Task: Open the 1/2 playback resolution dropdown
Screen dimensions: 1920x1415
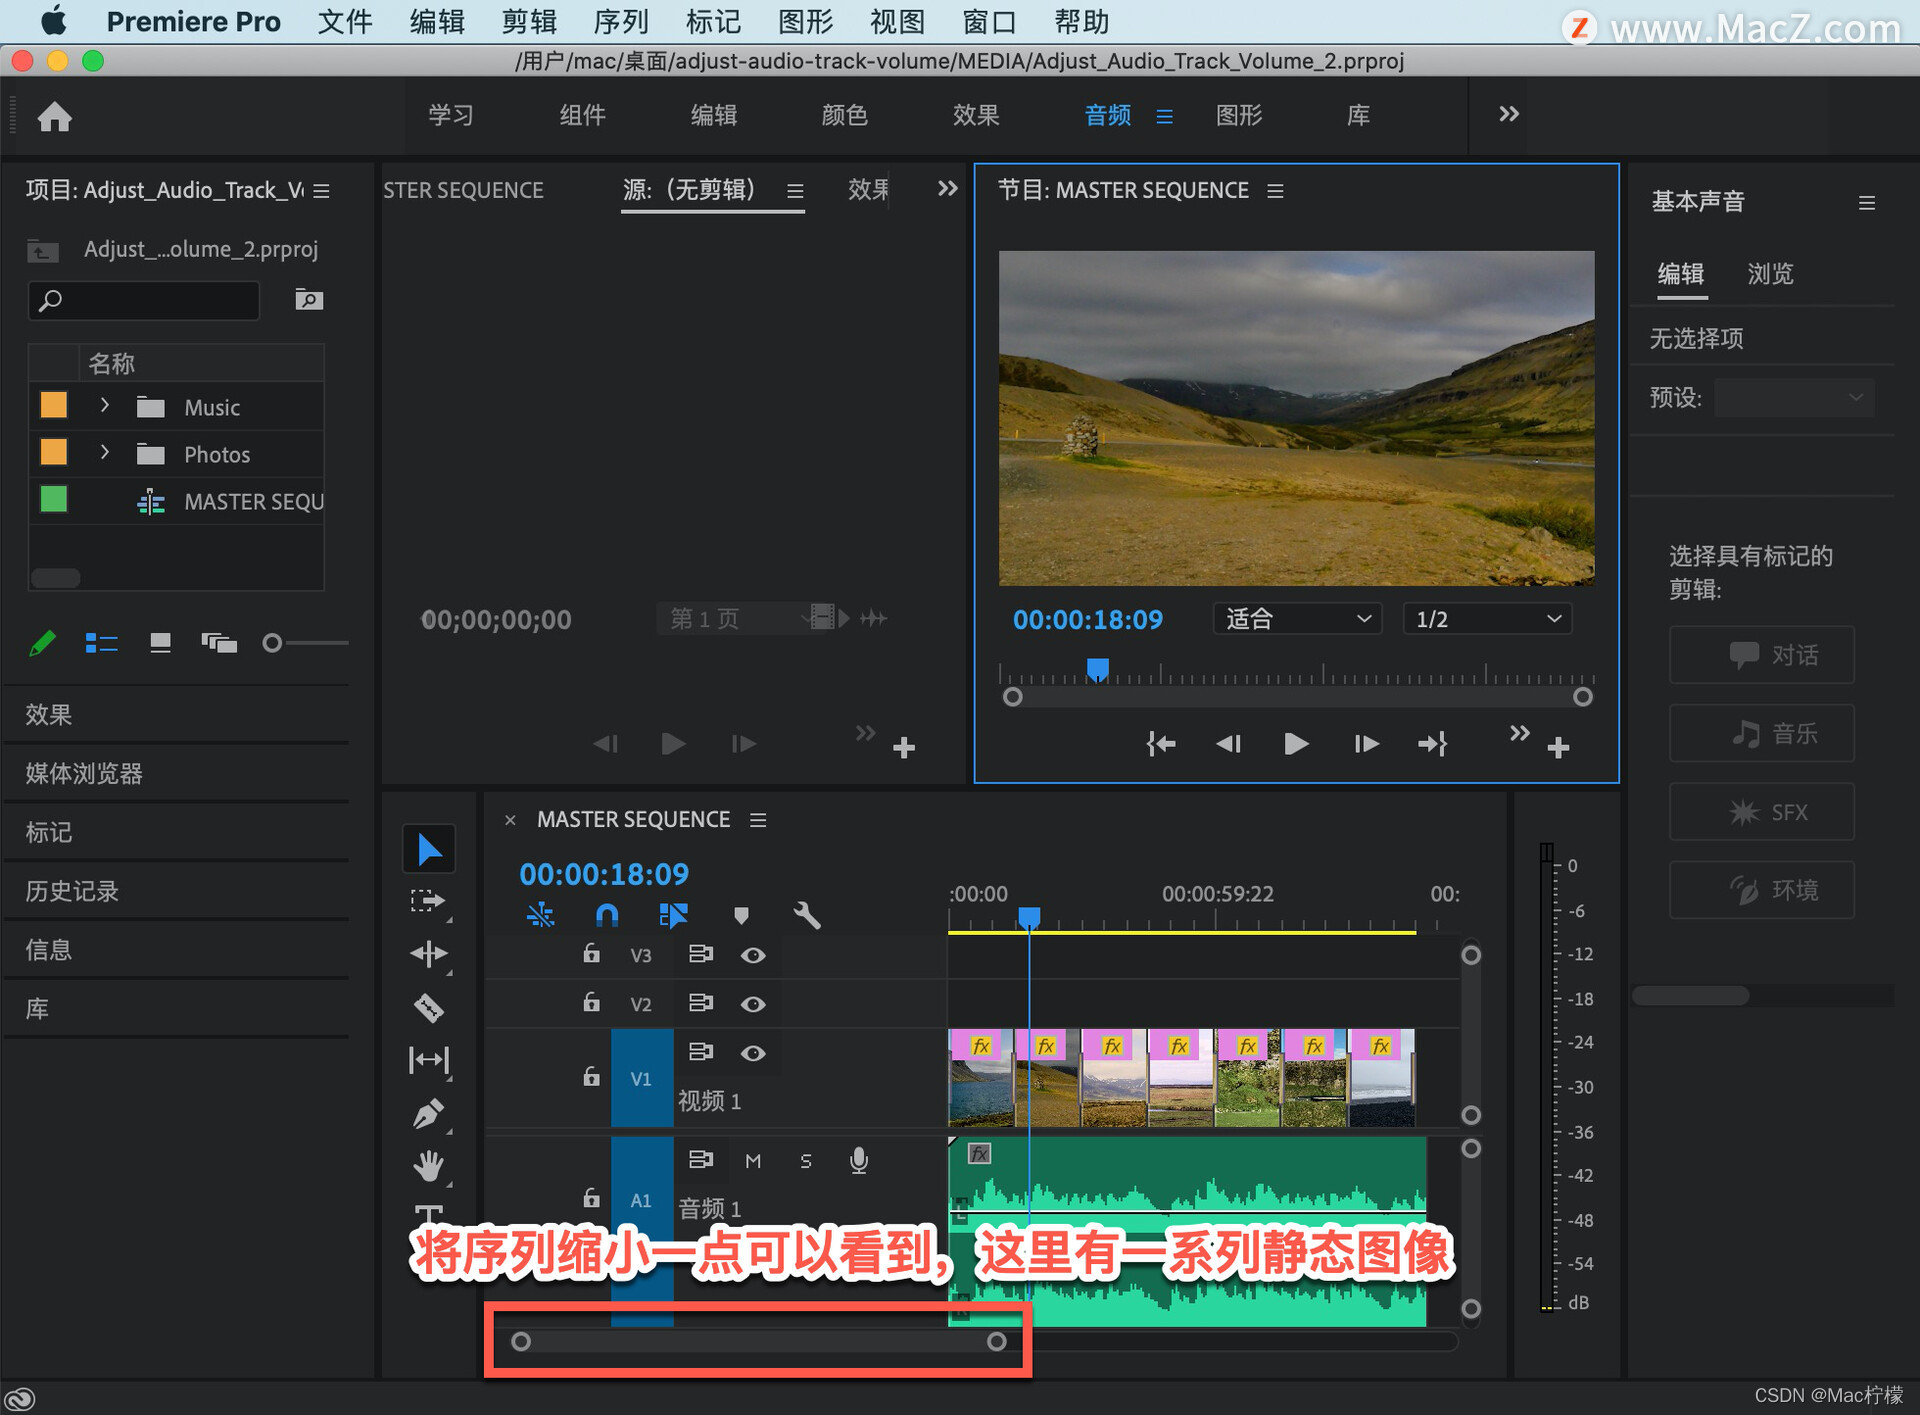Action: [1486, 619]
